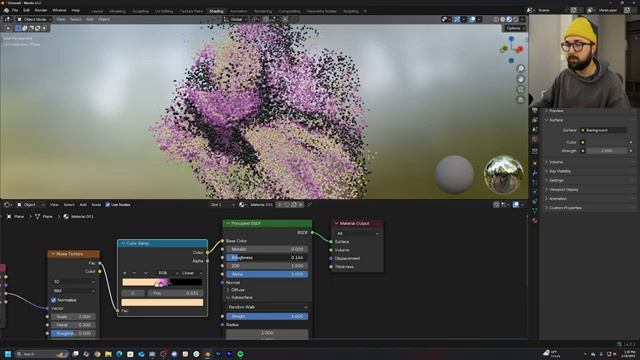Toggle node editor overlay button
The height and width of the screenshot is (360, 640).
(x=516, y=204)
